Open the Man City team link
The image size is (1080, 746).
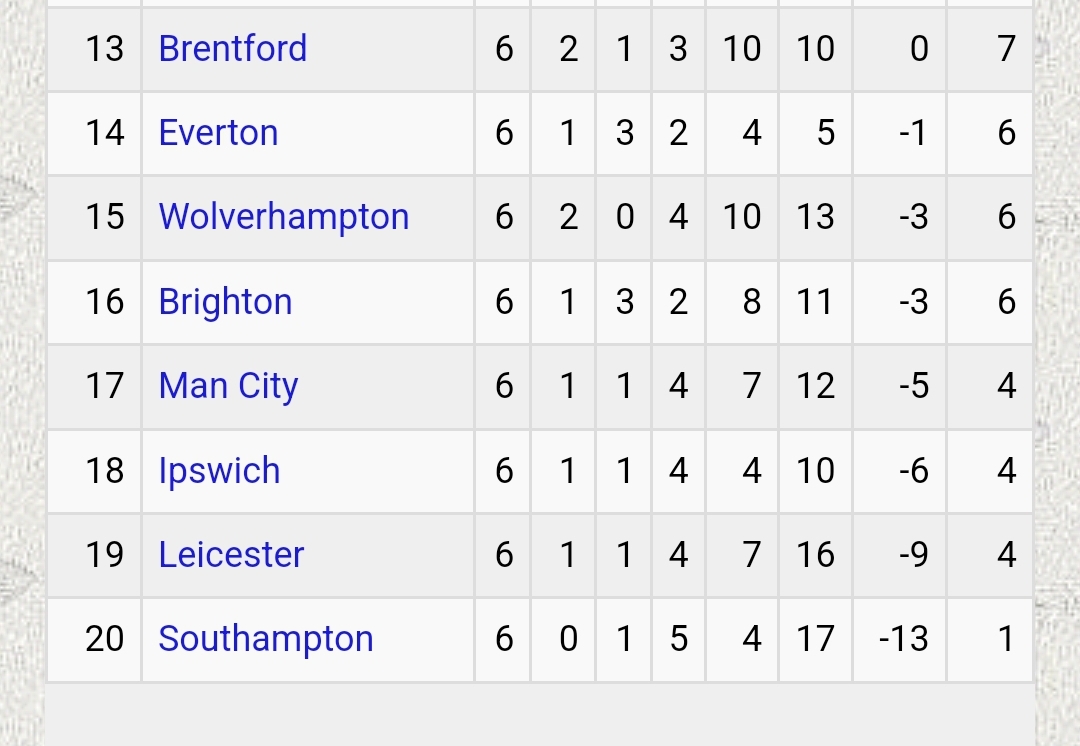click(229, 386)
